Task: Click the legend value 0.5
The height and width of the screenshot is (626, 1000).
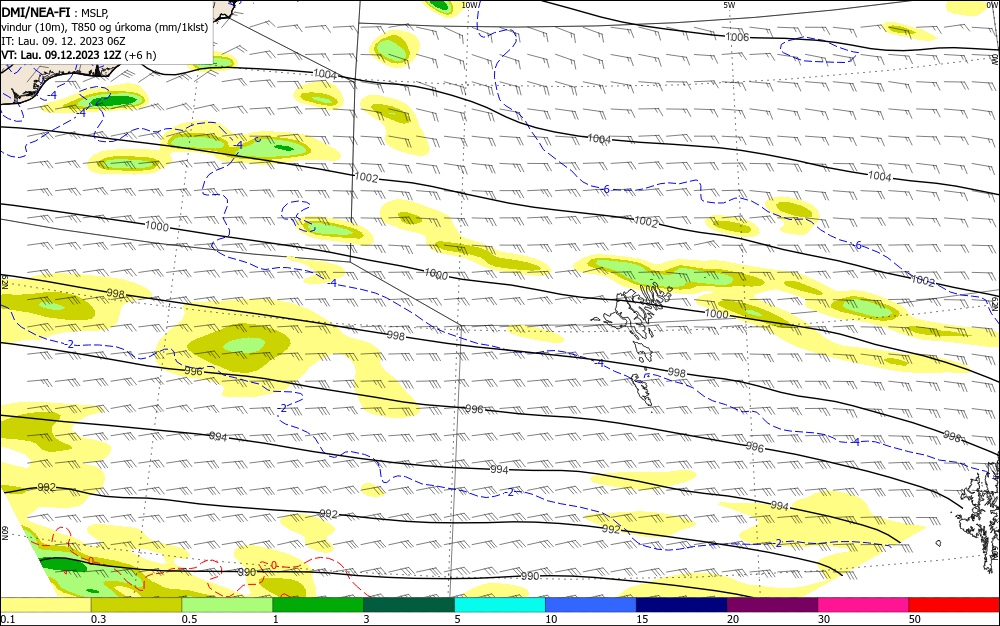Action: 189,619
